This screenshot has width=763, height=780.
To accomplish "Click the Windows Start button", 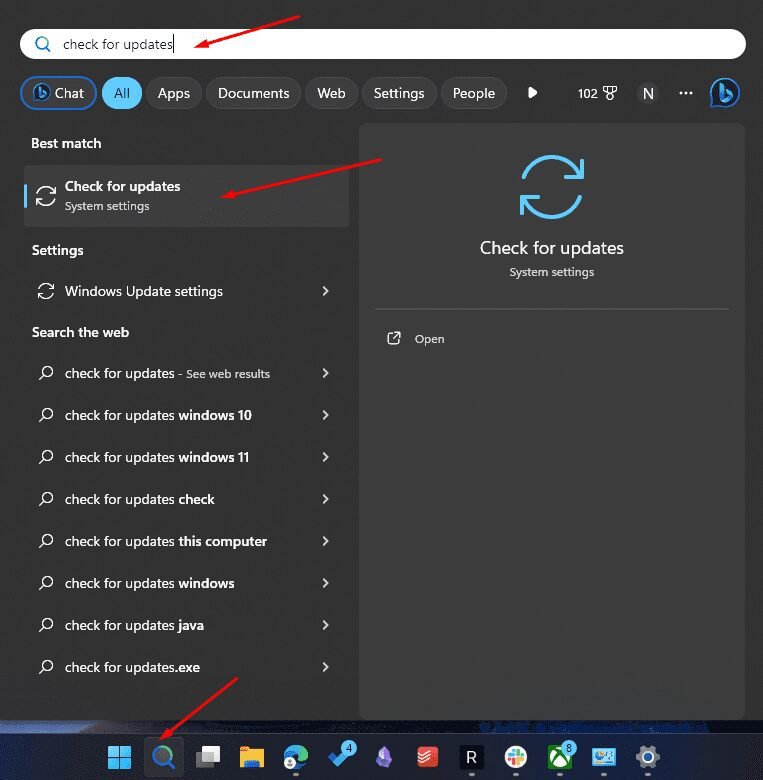I will 119,757.
